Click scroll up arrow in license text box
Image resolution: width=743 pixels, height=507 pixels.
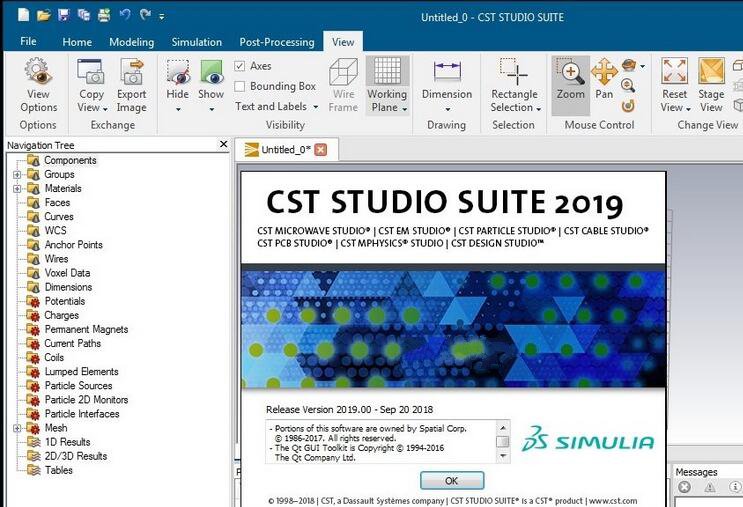click(x=503, y=427)
